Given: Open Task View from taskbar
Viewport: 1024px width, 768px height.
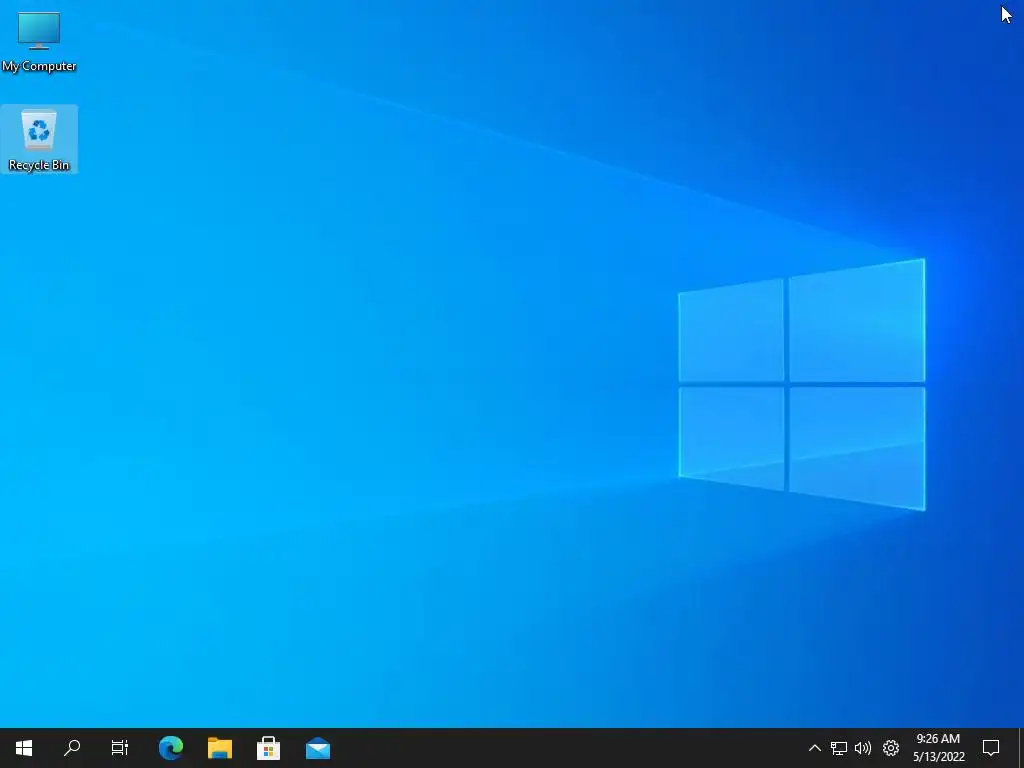Looking at the screenshot, I should pos(120,748).
